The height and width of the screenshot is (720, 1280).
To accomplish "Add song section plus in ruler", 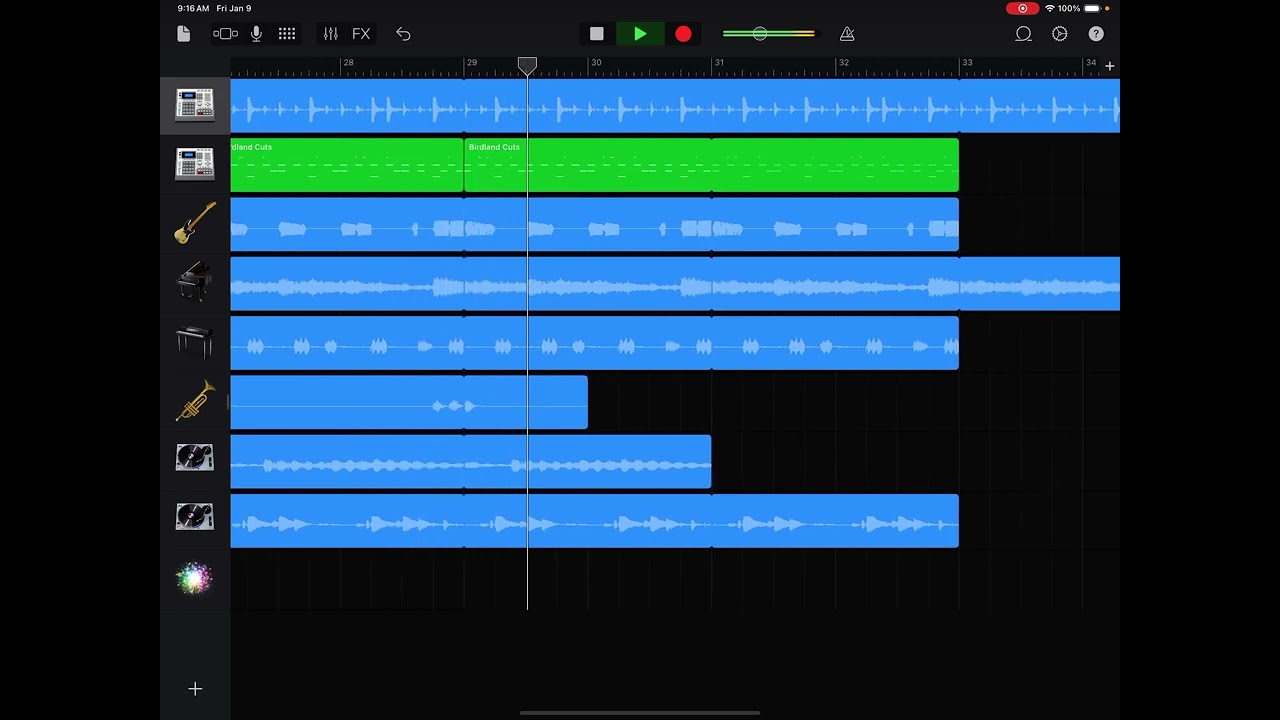I will pos(1109,66).
